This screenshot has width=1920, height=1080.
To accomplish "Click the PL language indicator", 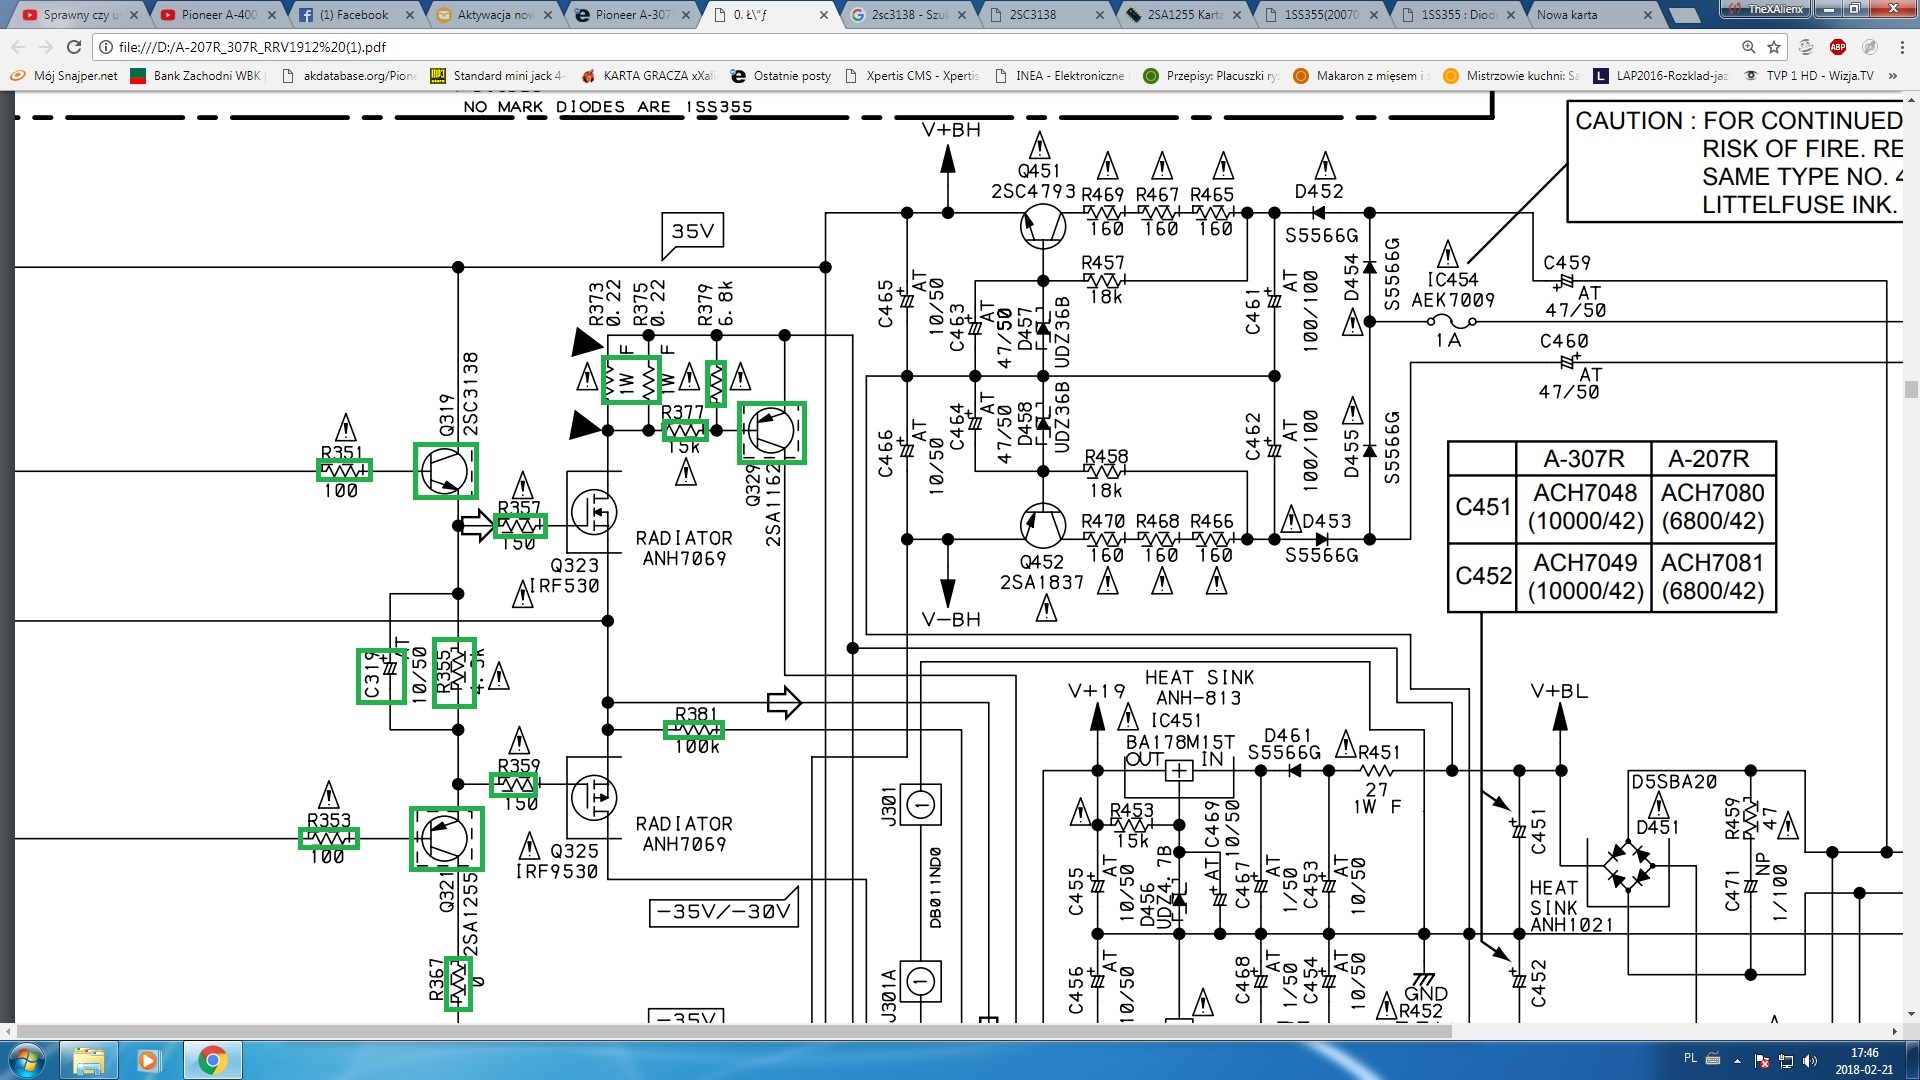I will click(1690, 1058).
